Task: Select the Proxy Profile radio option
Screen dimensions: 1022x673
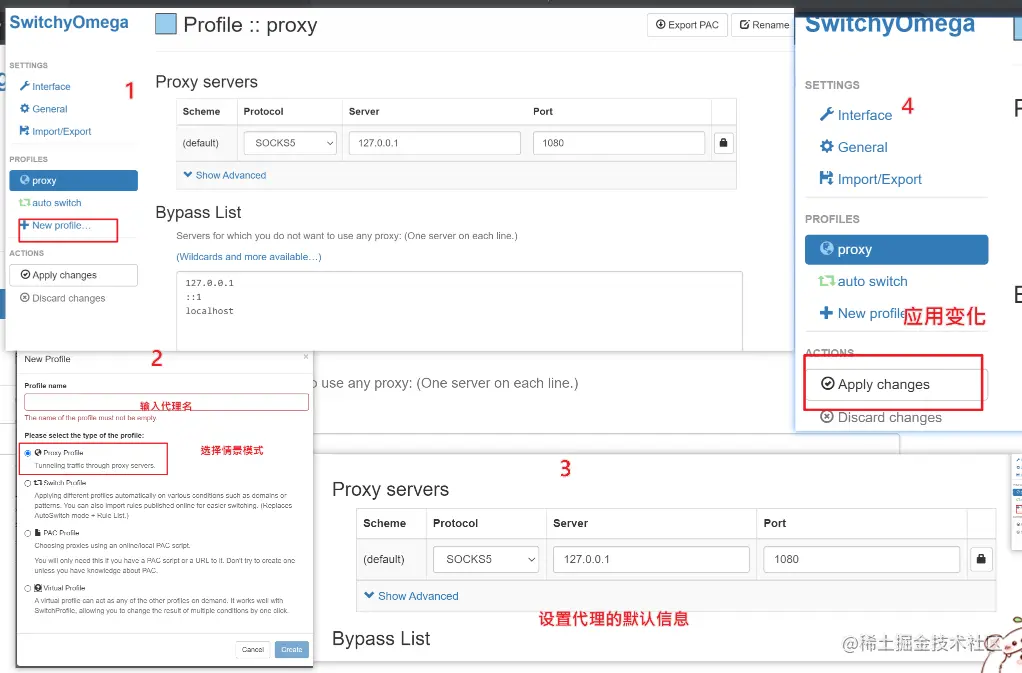Action: (27, 453)
